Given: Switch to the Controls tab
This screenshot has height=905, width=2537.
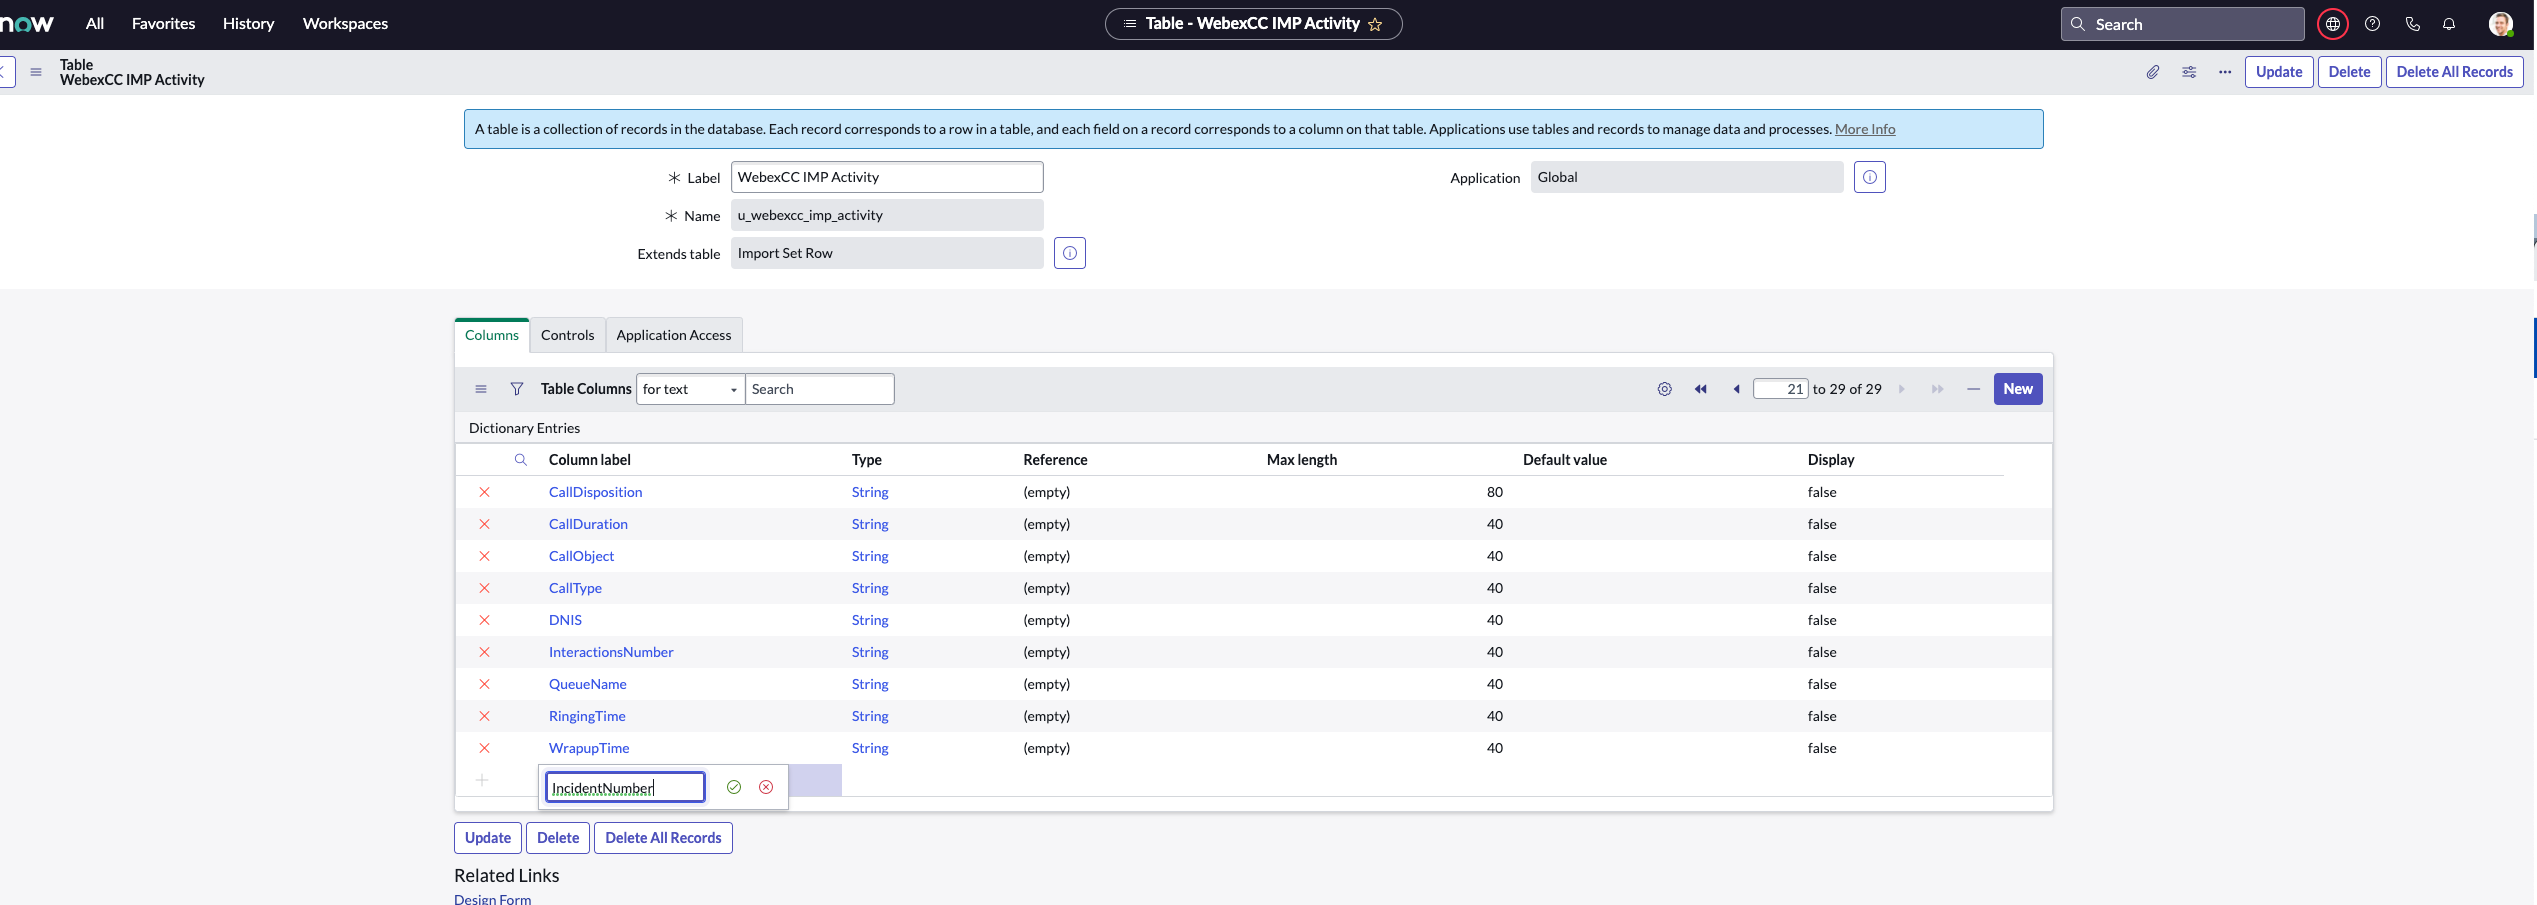Looking at the screenshot, I should click(x=568, y=335).
